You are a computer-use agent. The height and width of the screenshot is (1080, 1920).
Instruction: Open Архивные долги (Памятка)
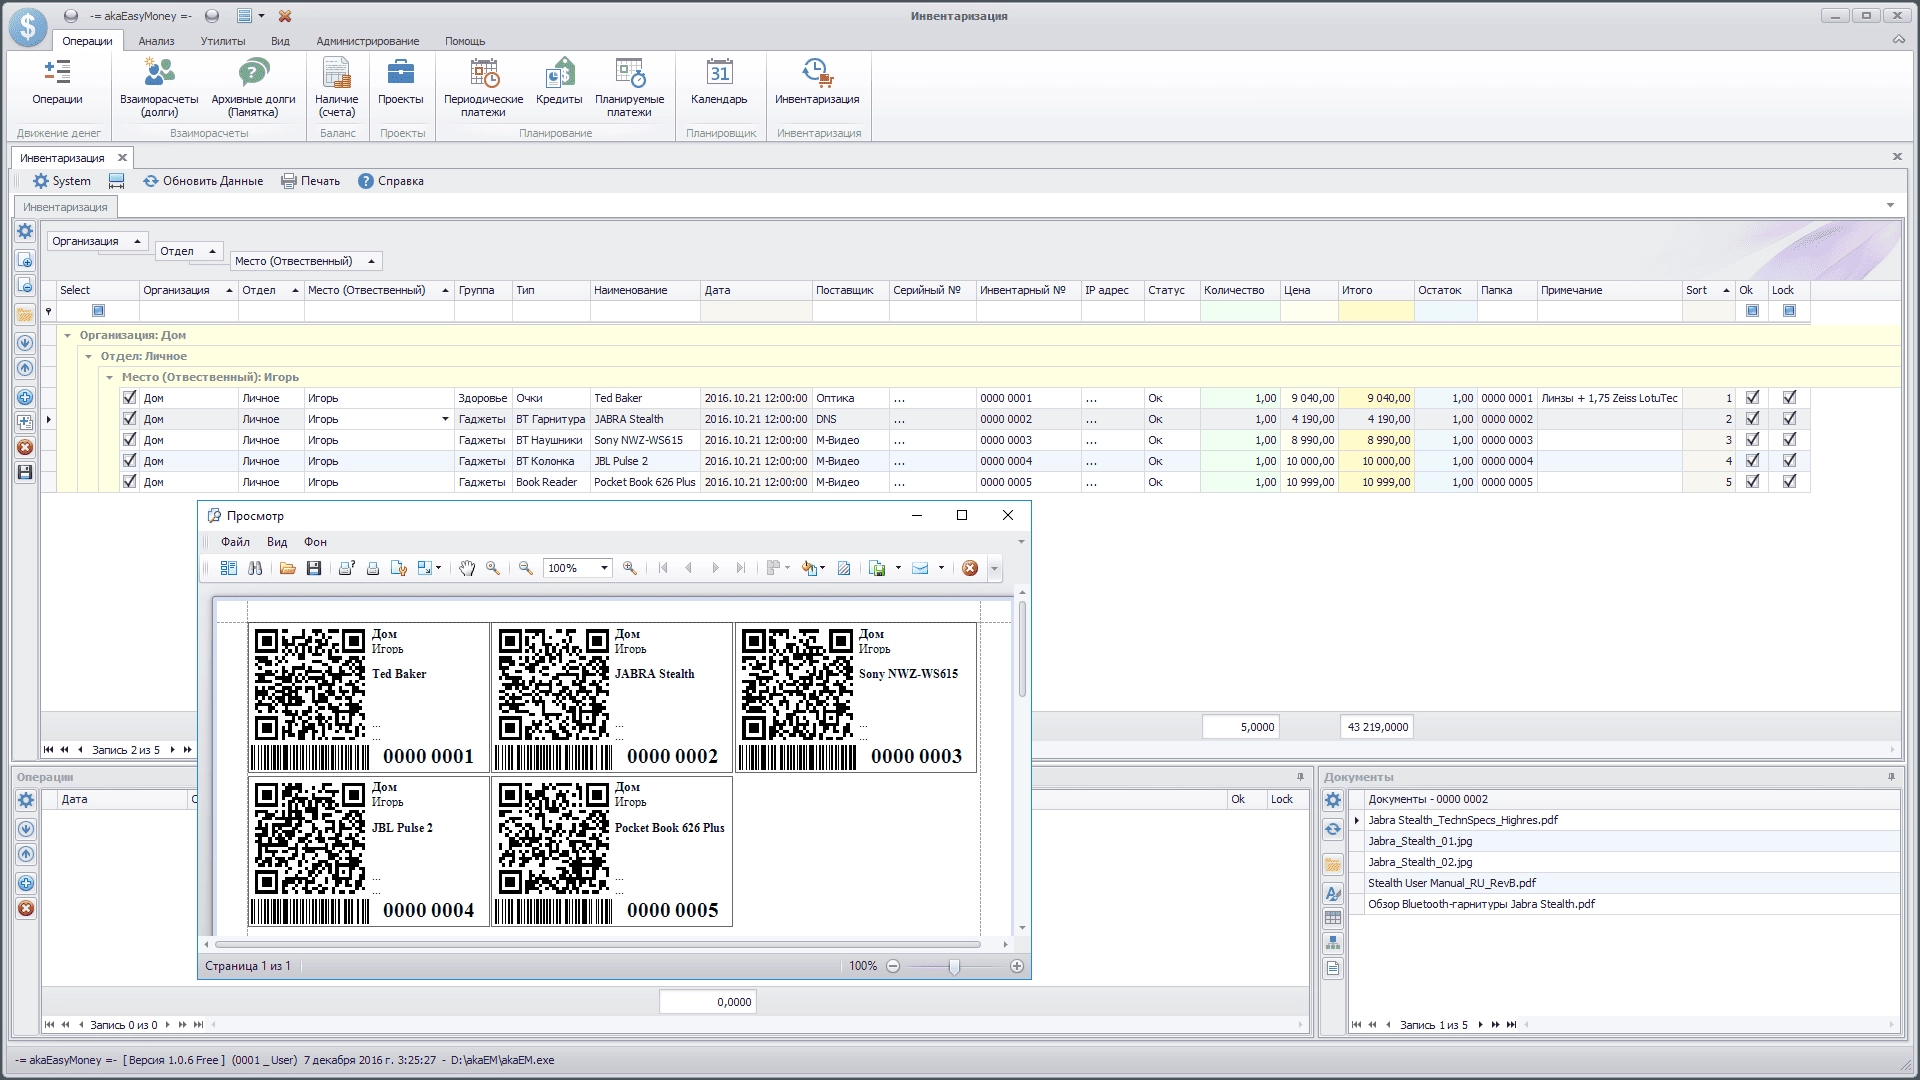click(x=253, y=88)
